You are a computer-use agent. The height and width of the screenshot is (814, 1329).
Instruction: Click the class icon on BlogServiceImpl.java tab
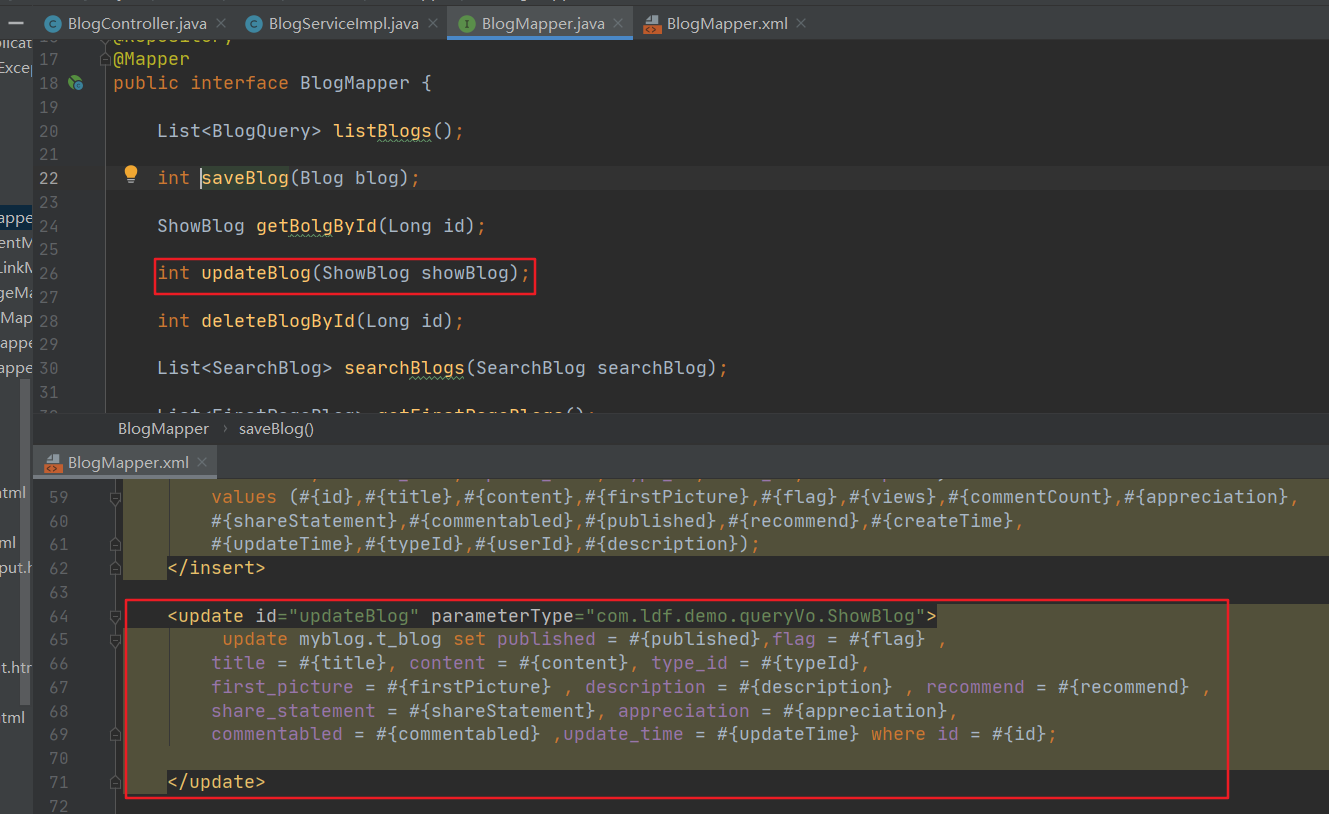(x=254, y=24)
